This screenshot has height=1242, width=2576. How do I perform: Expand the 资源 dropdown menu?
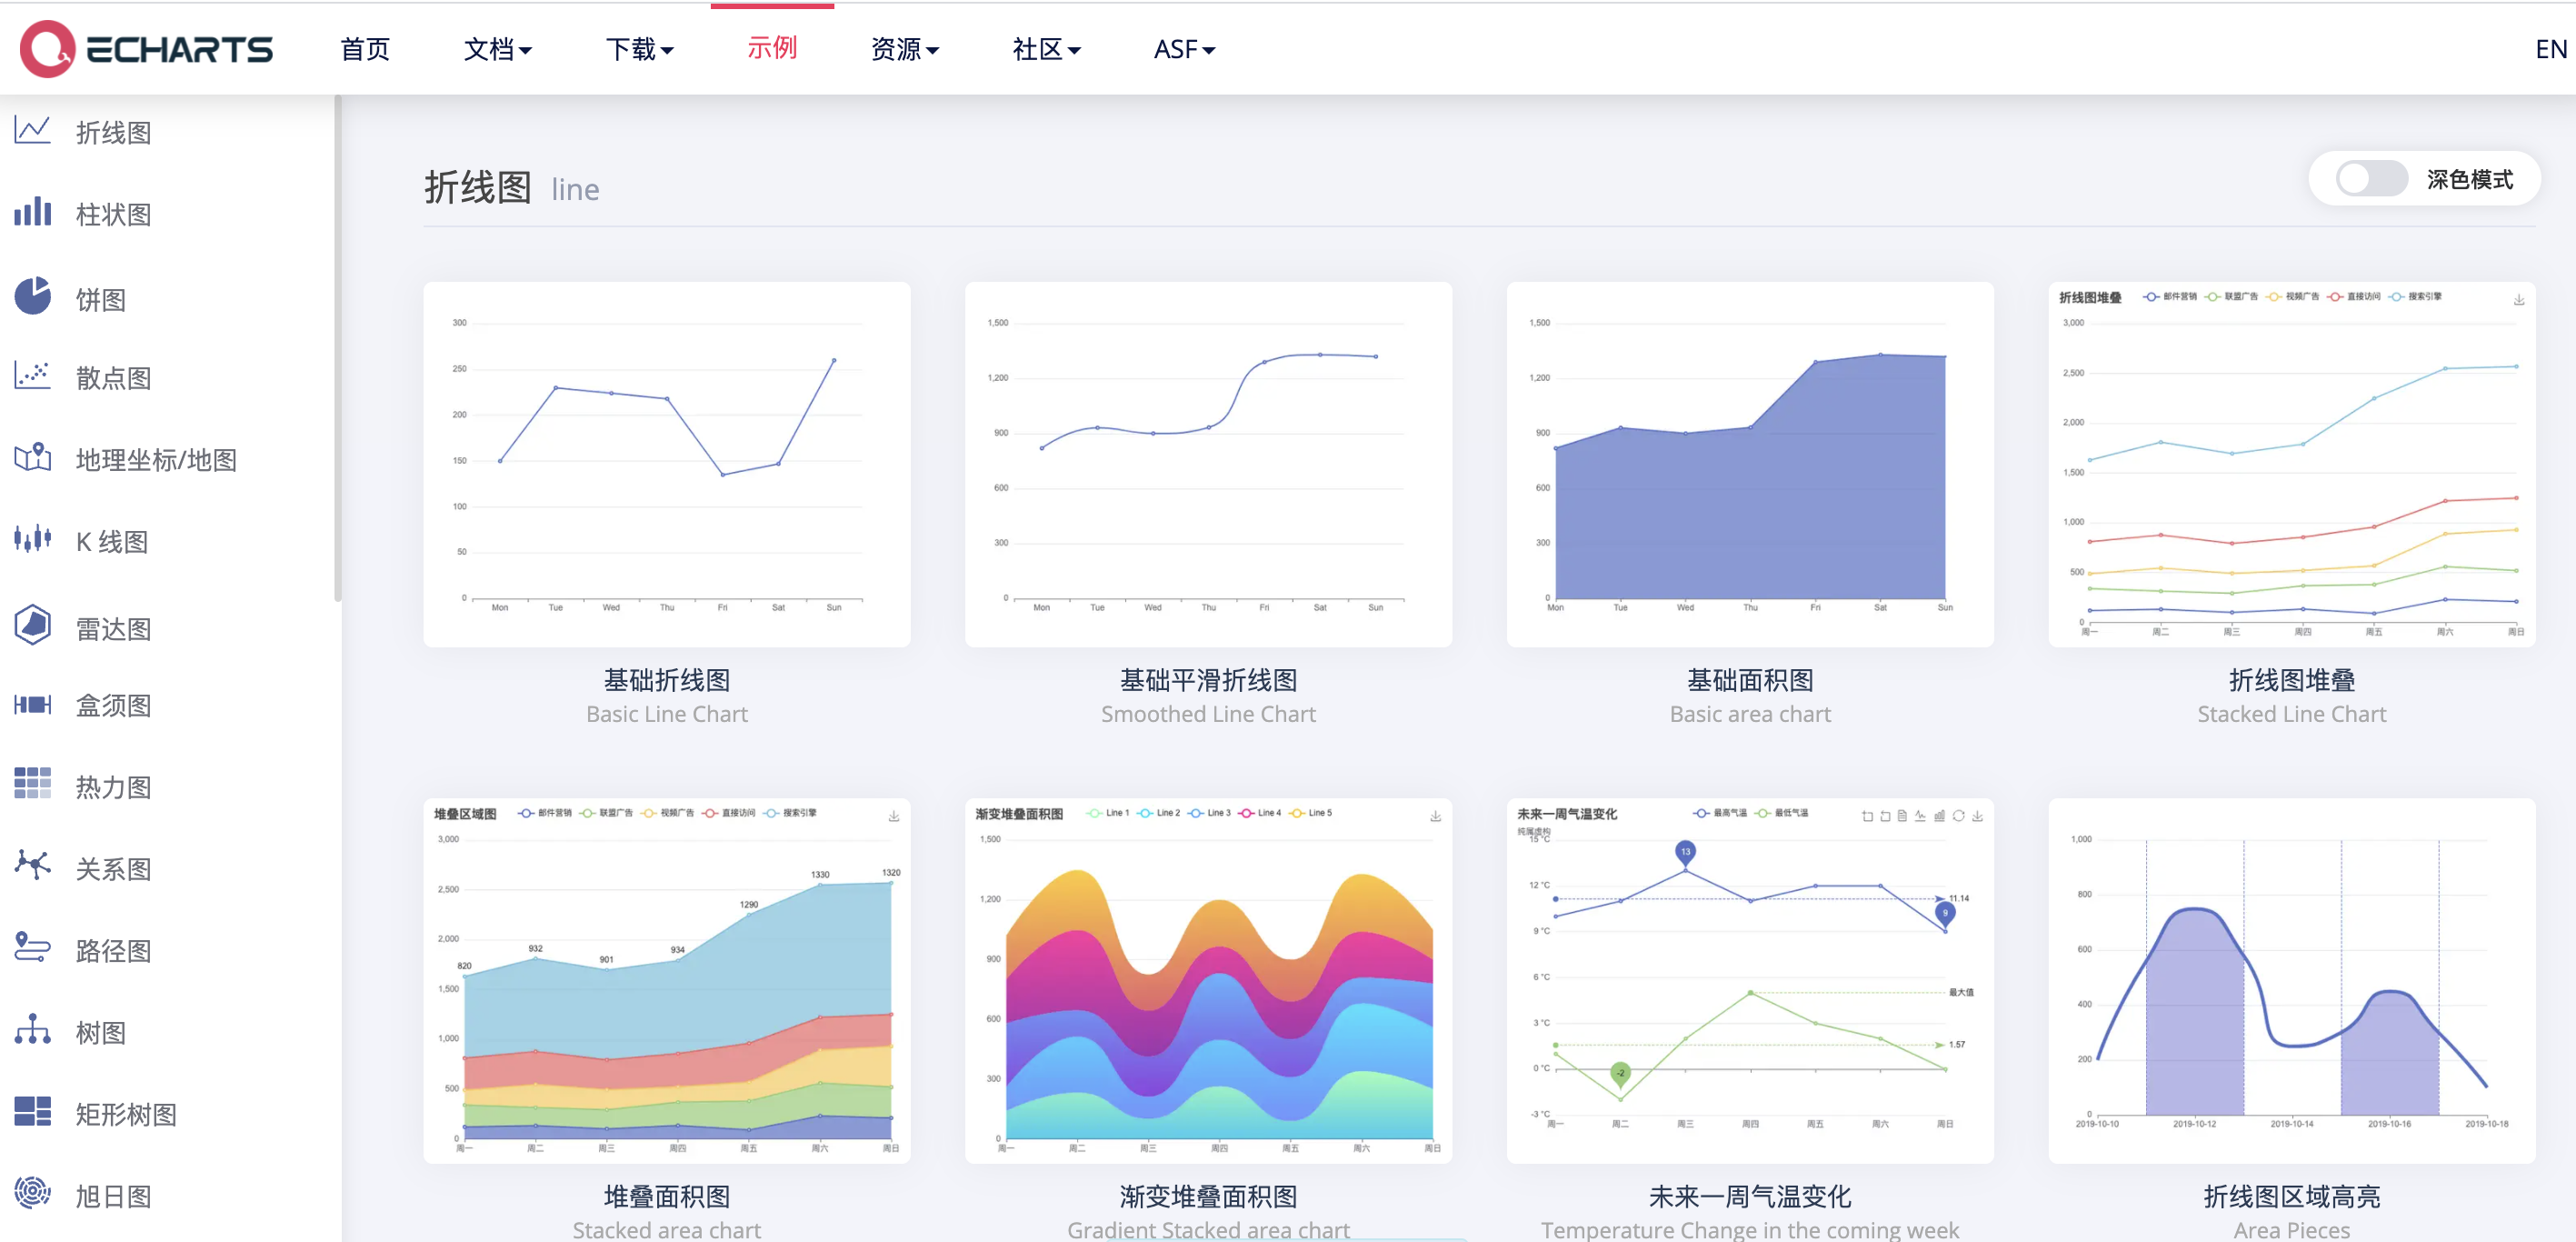(x=904, y=49)
